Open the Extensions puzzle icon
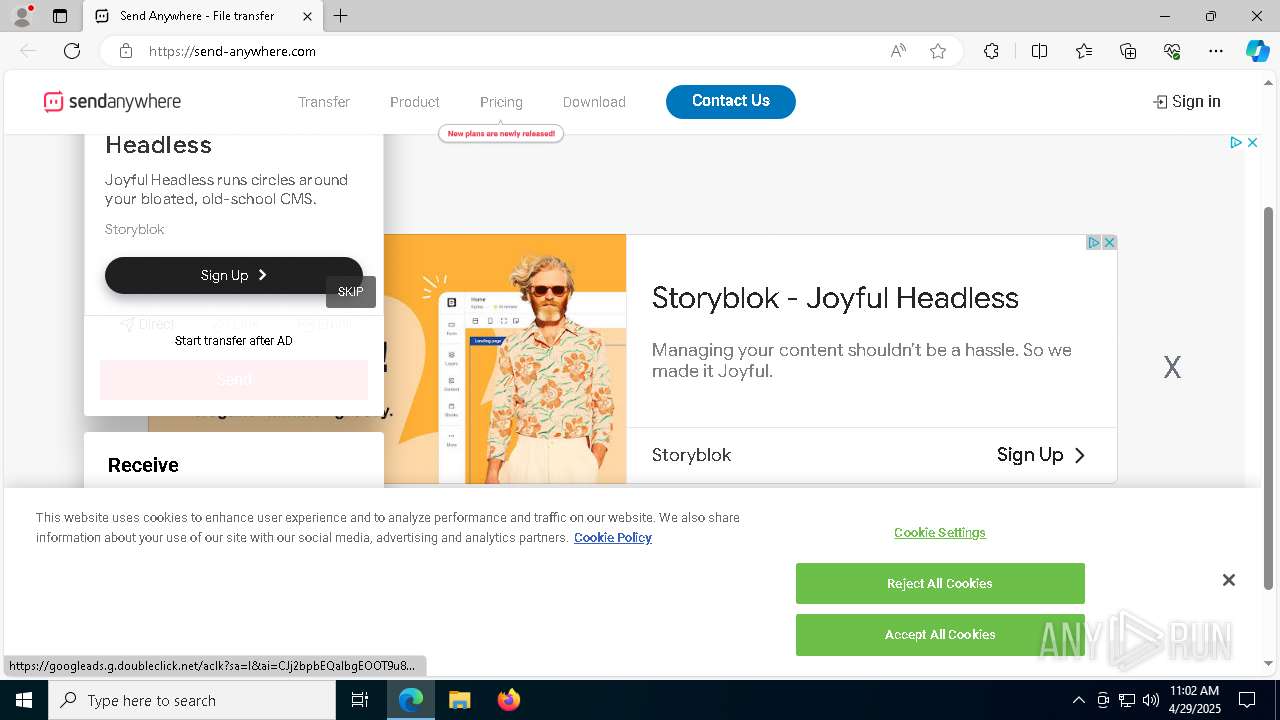Image resolution: width=1280 pixels, height=720 pixels. pos(991,51)
